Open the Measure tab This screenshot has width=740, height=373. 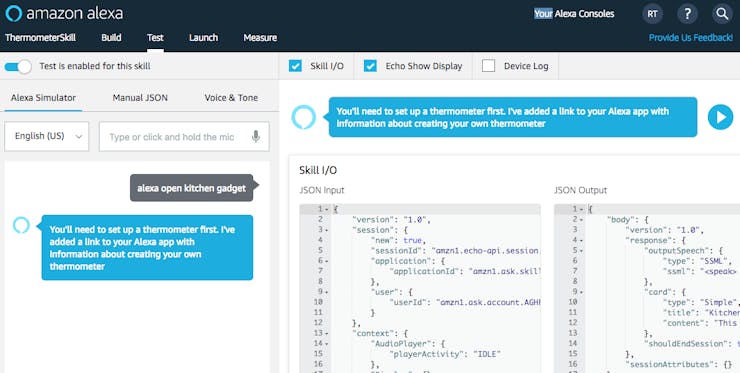260,38
